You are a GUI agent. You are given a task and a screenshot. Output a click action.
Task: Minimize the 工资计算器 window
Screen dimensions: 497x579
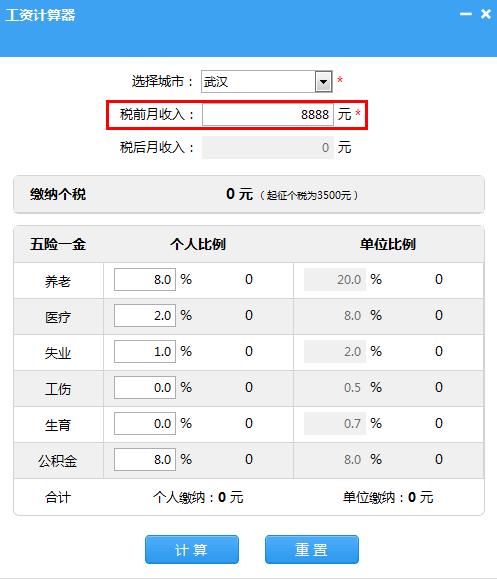click(x=466, y=14)
